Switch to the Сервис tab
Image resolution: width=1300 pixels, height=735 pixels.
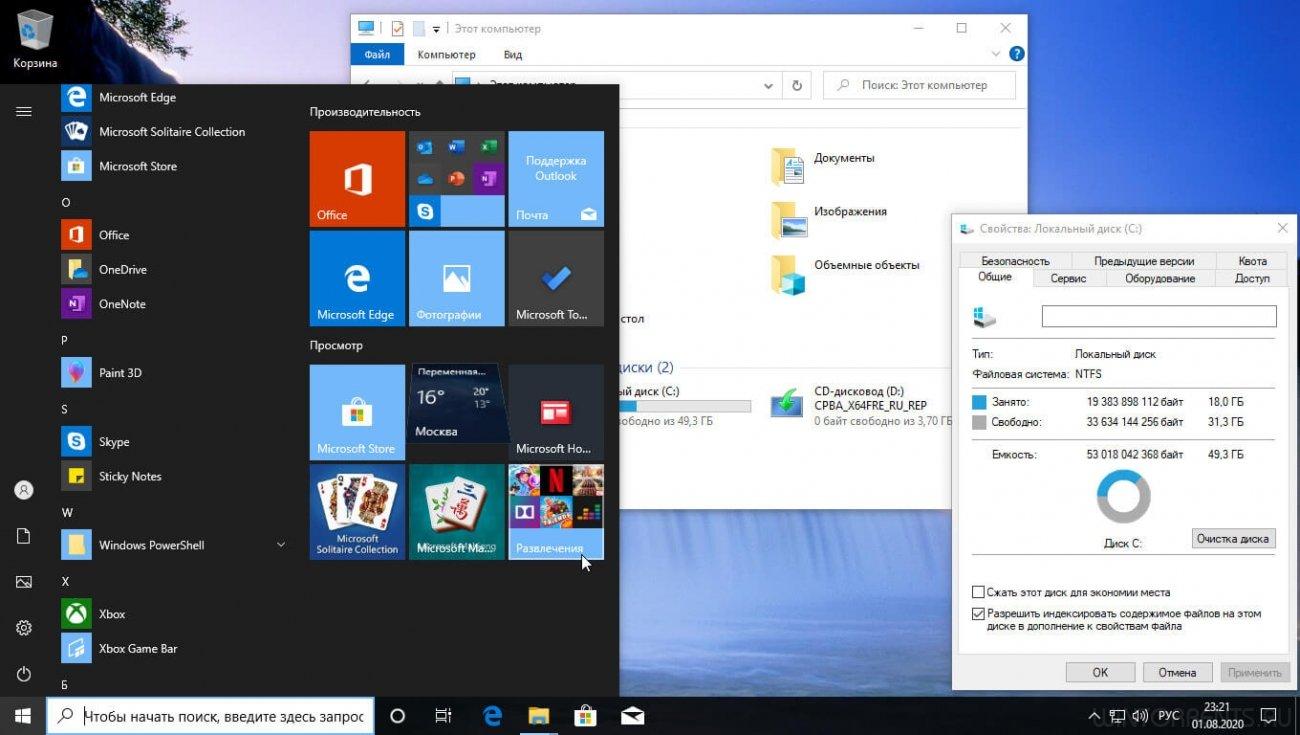point(1068,279)
